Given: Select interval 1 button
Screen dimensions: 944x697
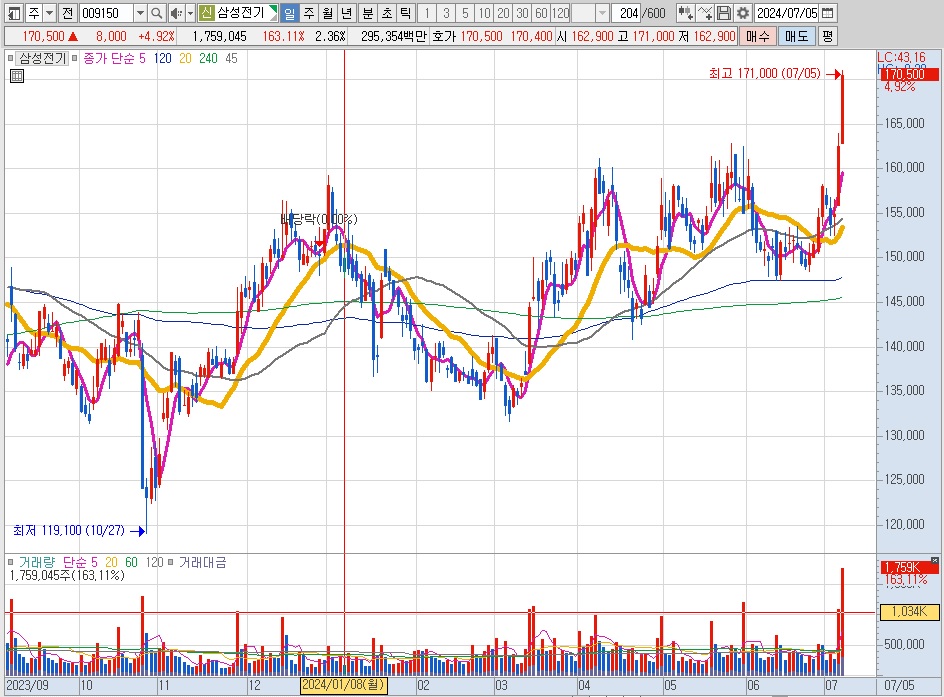Looking at the screenshot, I should click(427, 13).
